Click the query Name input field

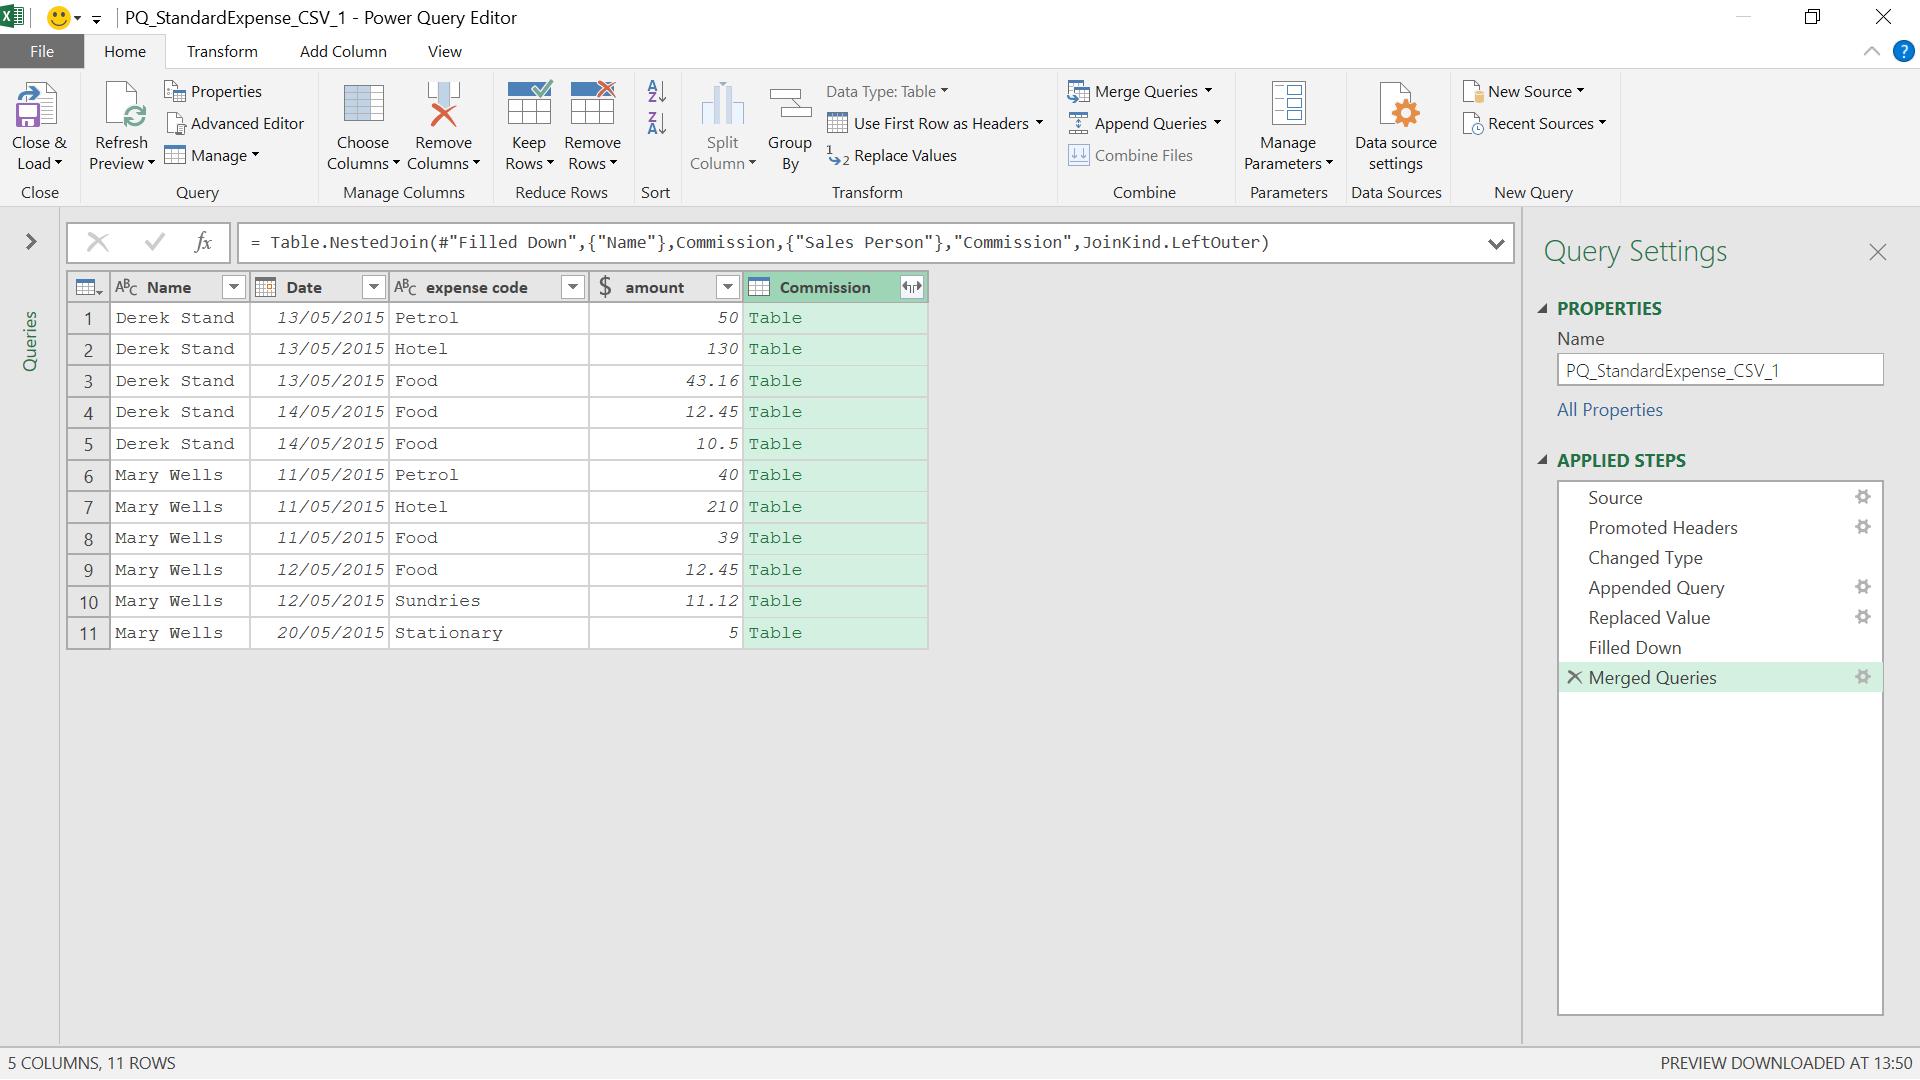pos(1719,371)
